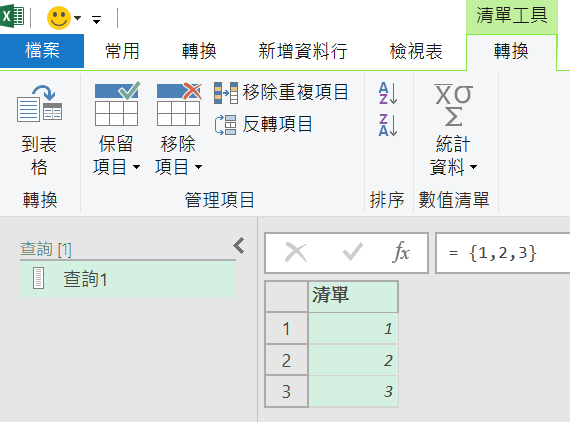Select the 清單 column header
Image resolution: width=570 pixels, height=422 pixels.
353,296
